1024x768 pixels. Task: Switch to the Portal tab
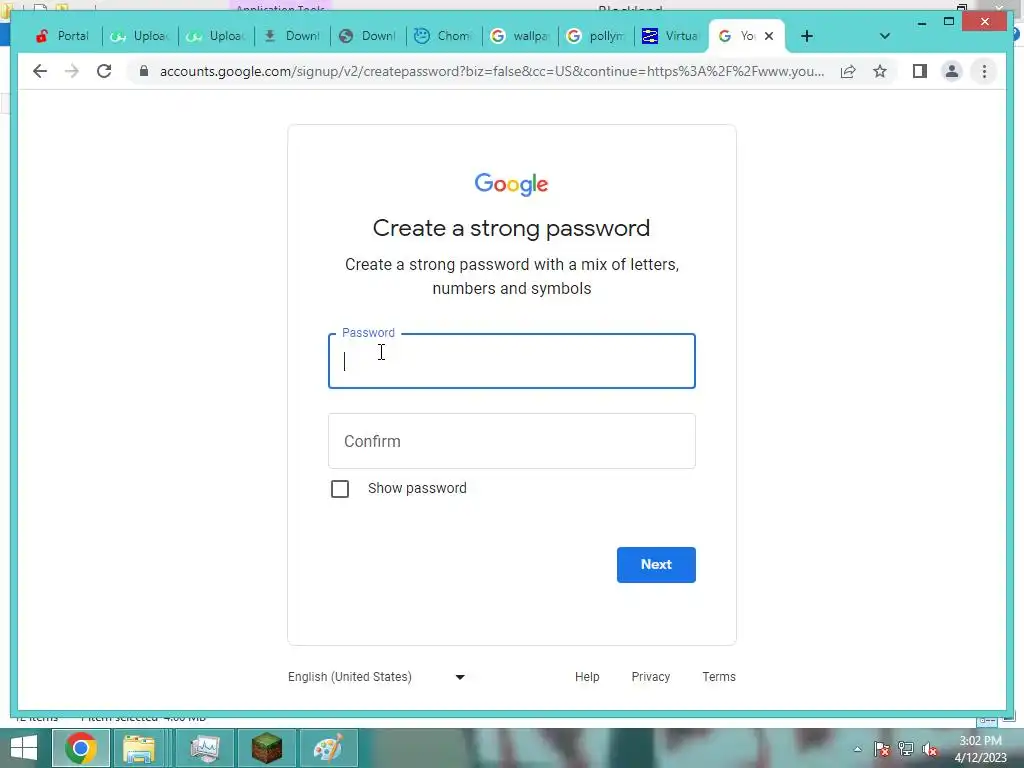pyautogui.click(x=63, y=36)
